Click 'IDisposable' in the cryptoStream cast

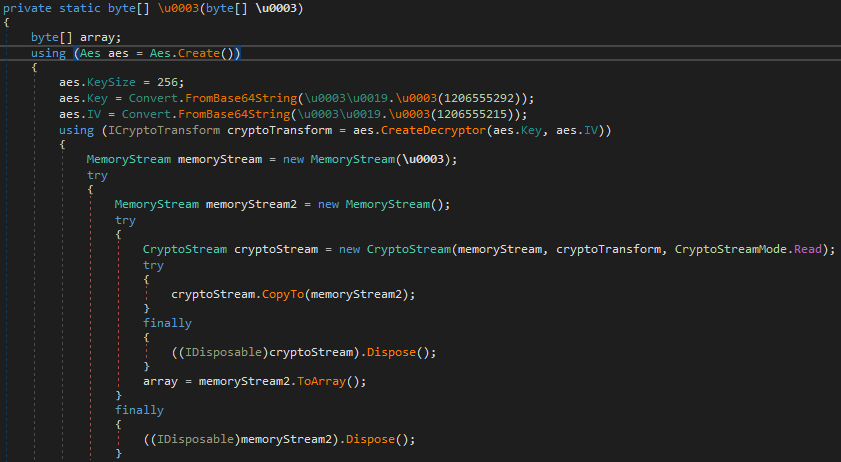point(223,353)
